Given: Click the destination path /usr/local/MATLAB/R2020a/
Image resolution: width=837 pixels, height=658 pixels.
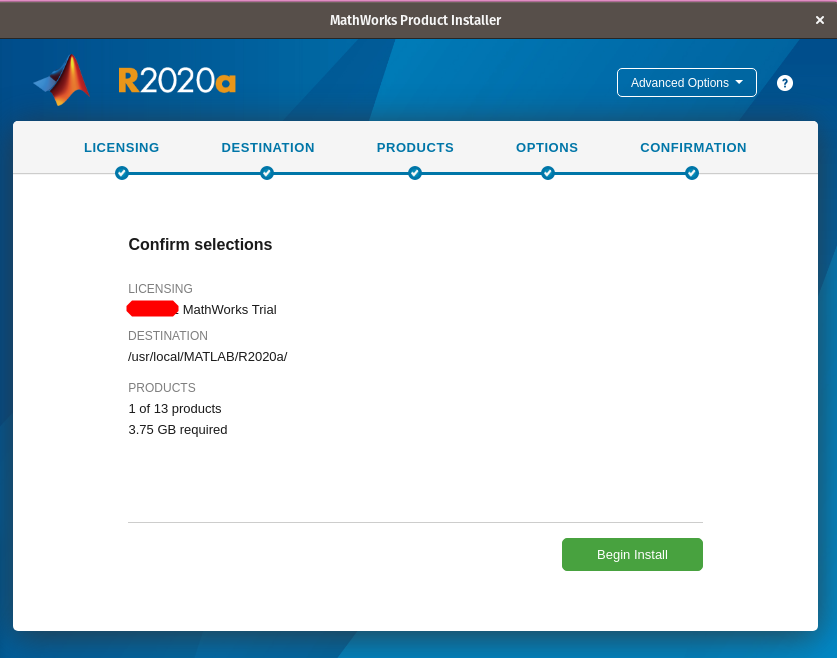Looking at the screenshot, I should 208,357.
